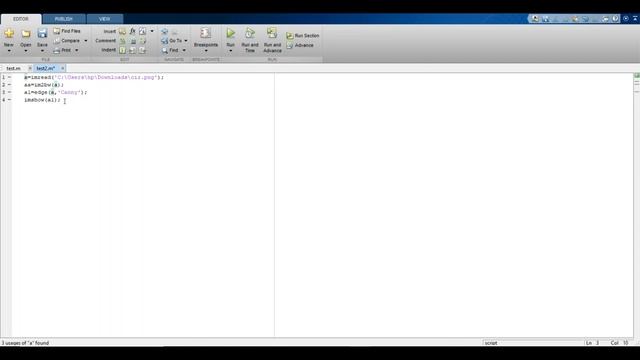This screenshot has width=640, height=360.
Task: Switch to the test.m file tab
Action: click(x=13, y=69)
